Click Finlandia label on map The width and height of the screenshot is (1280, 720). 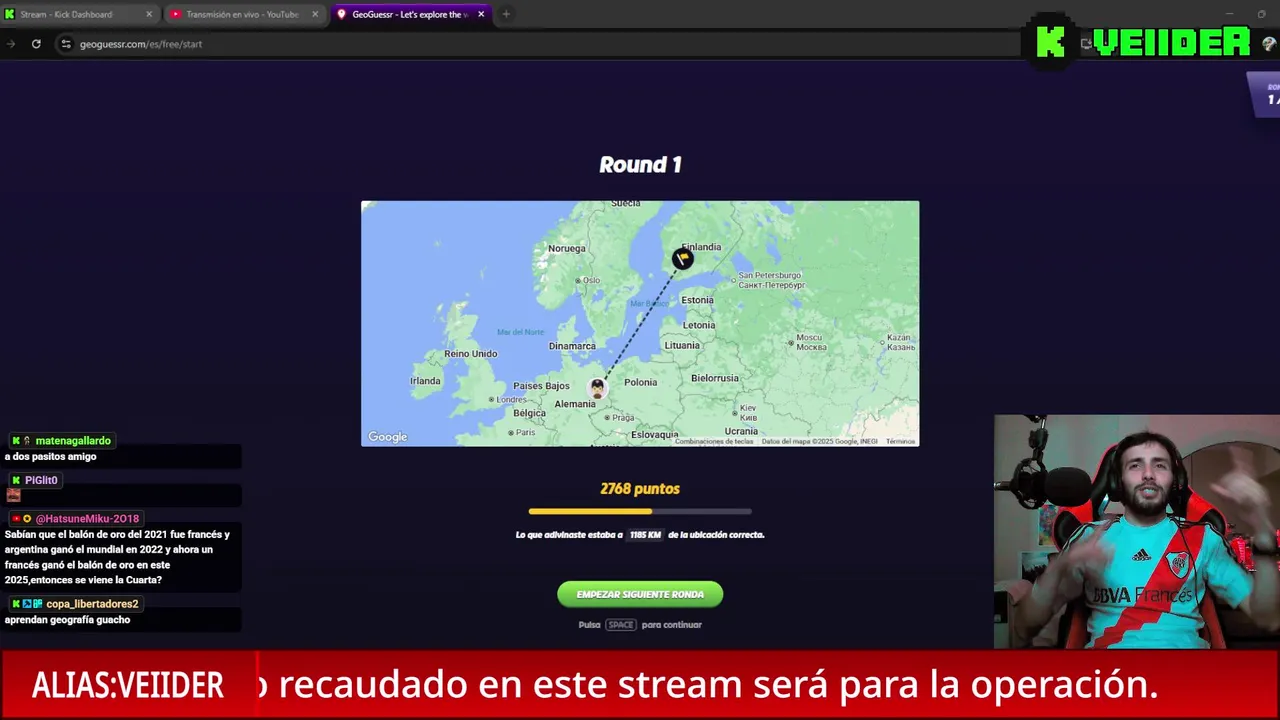701,247
